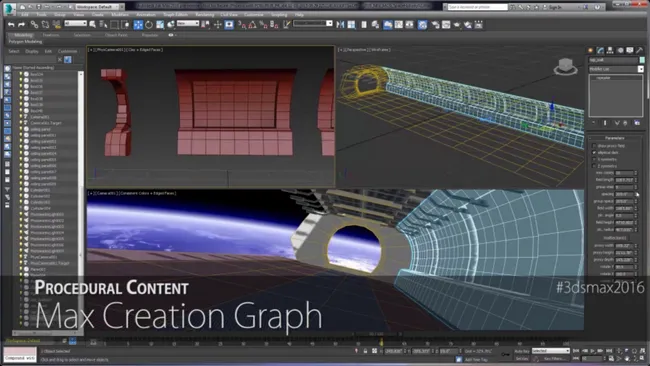Screen dimensions: 650x366
Task: Click the Mirror tool on main toolbar
Action: (340, 25)
